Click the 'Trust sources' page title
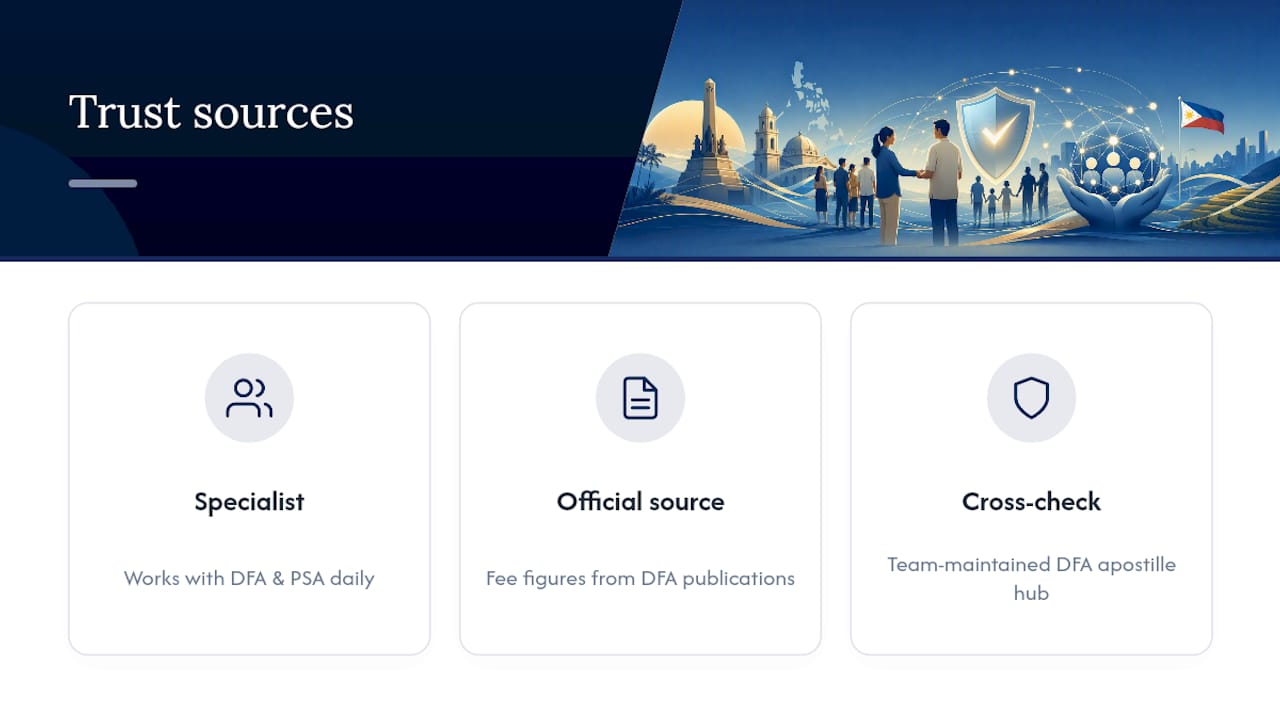Viewport: 1280px width, 720px height. tap(211, 112)
